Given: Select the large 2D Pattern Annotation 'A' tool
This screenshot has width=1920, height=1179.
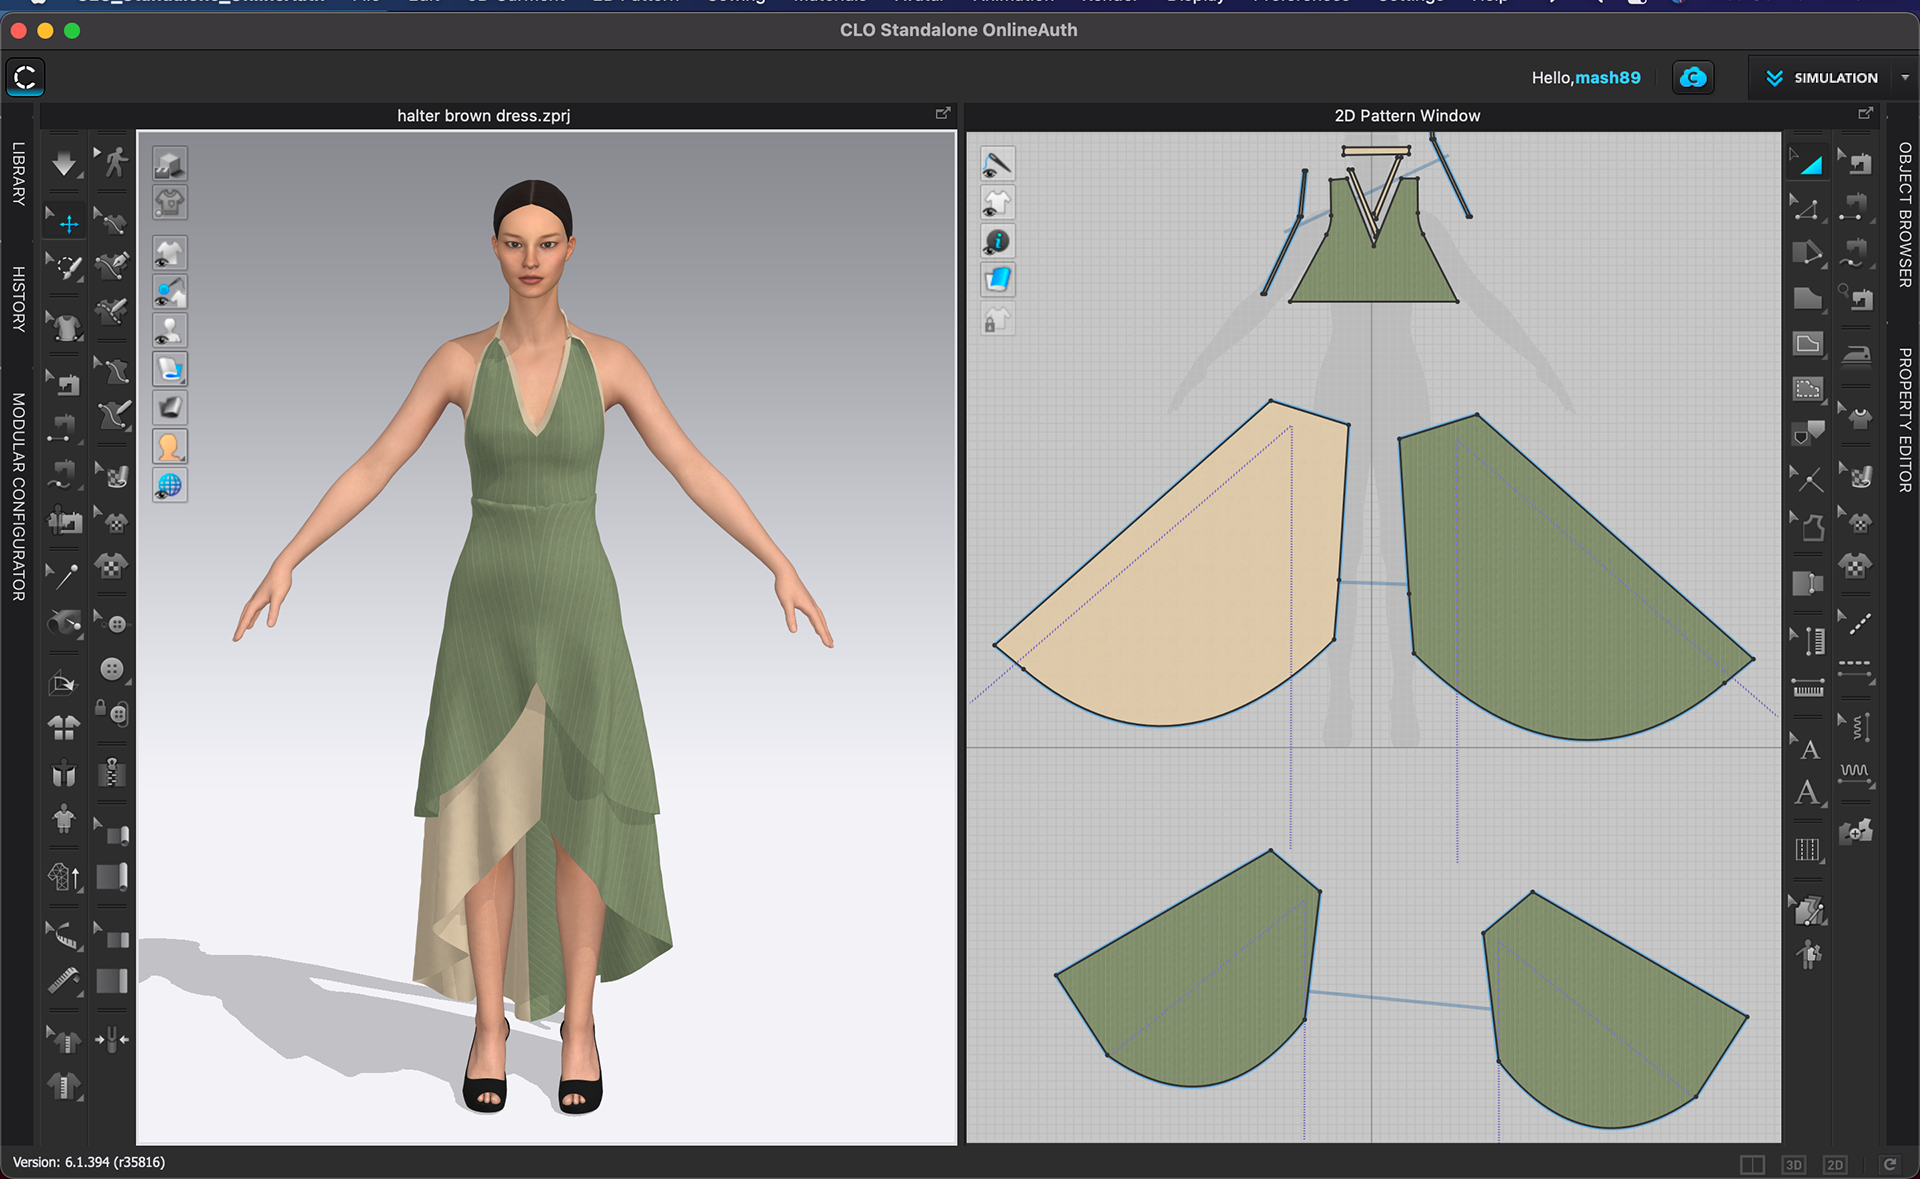Looking at the screenshot, I should coord(1807,794).
